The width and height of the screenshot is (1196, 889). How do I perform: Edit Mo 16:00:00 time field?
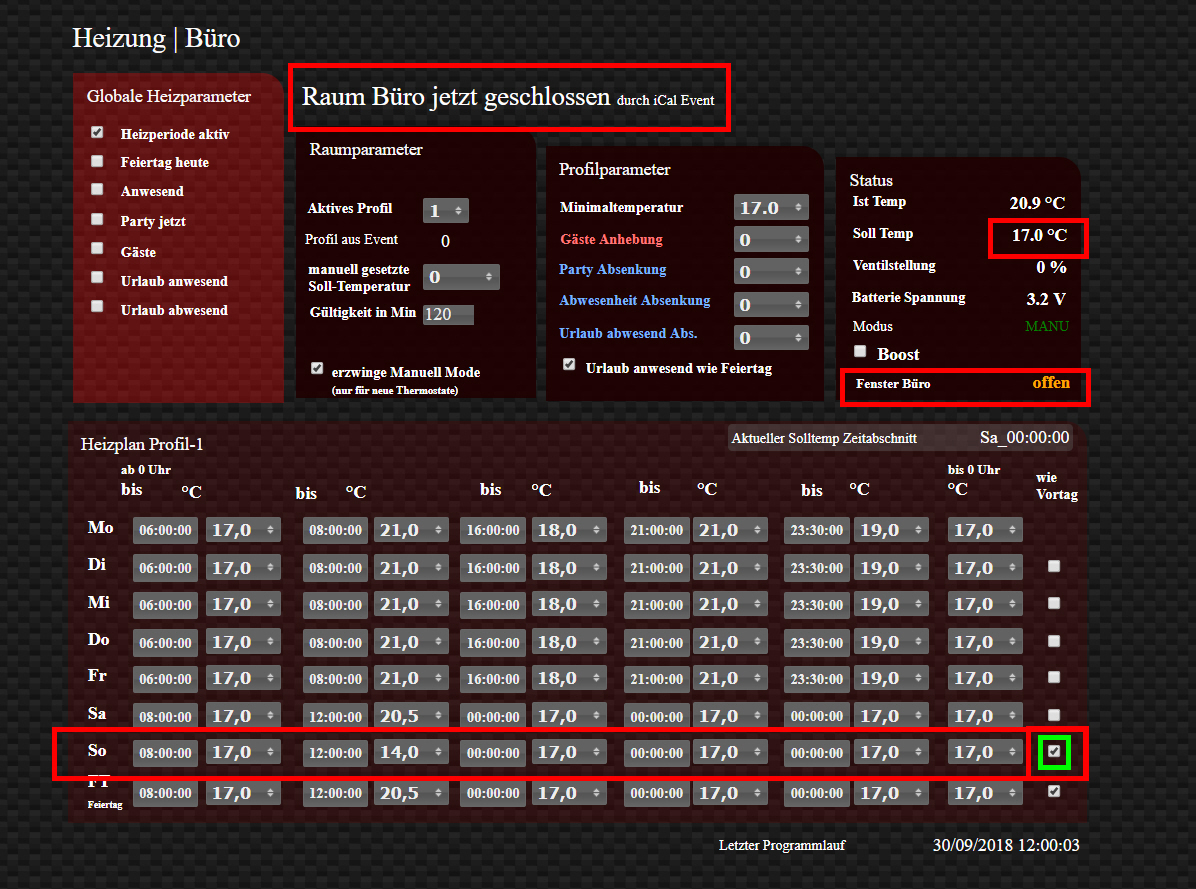click(493, 530)
